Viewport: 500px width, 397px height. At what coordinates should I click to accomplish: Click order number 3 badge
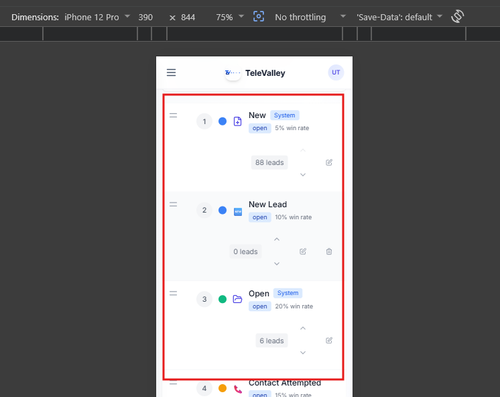tap(204, 299)
